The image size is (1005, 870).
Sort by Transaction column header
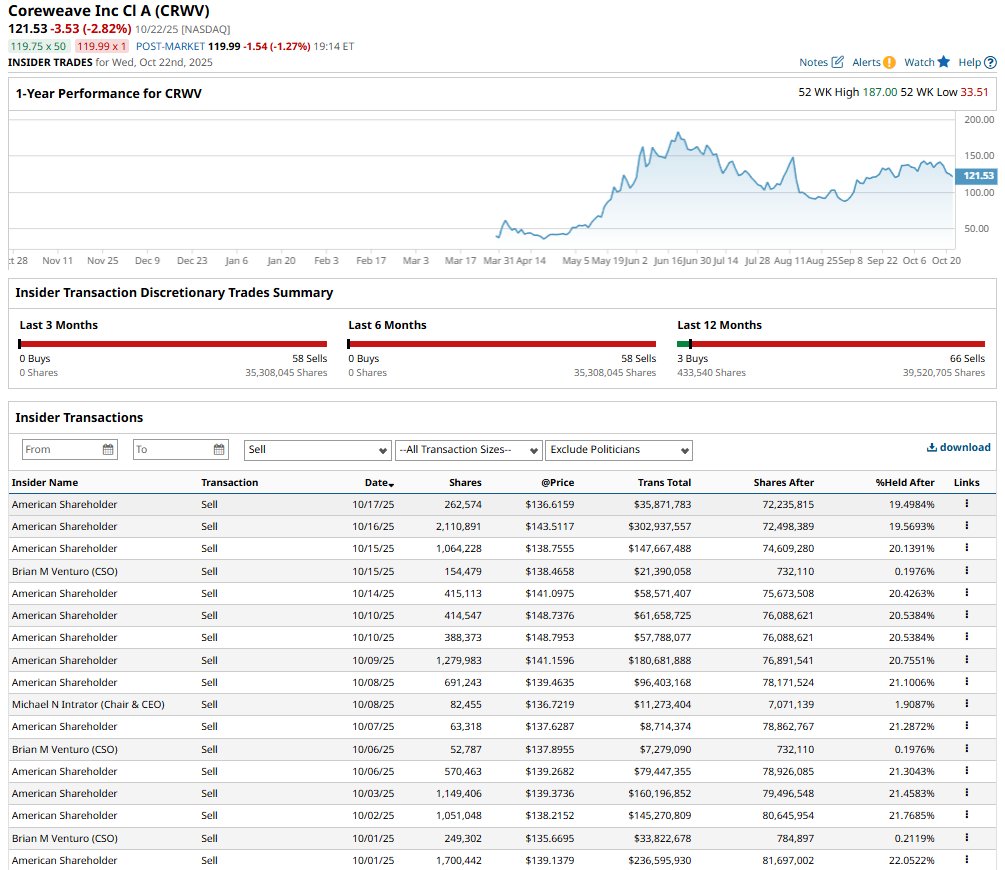pos(229,483)
